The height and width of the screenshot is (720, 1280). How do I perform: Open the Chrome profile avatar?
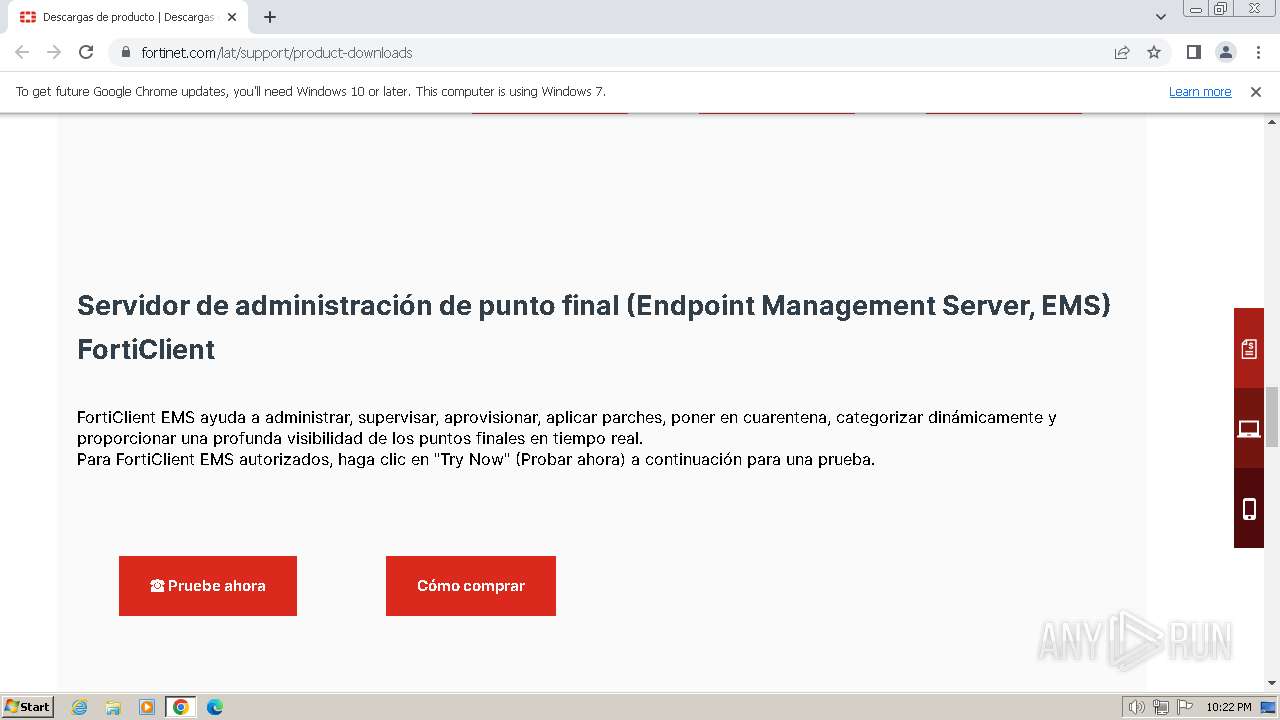click(1225, 52)
